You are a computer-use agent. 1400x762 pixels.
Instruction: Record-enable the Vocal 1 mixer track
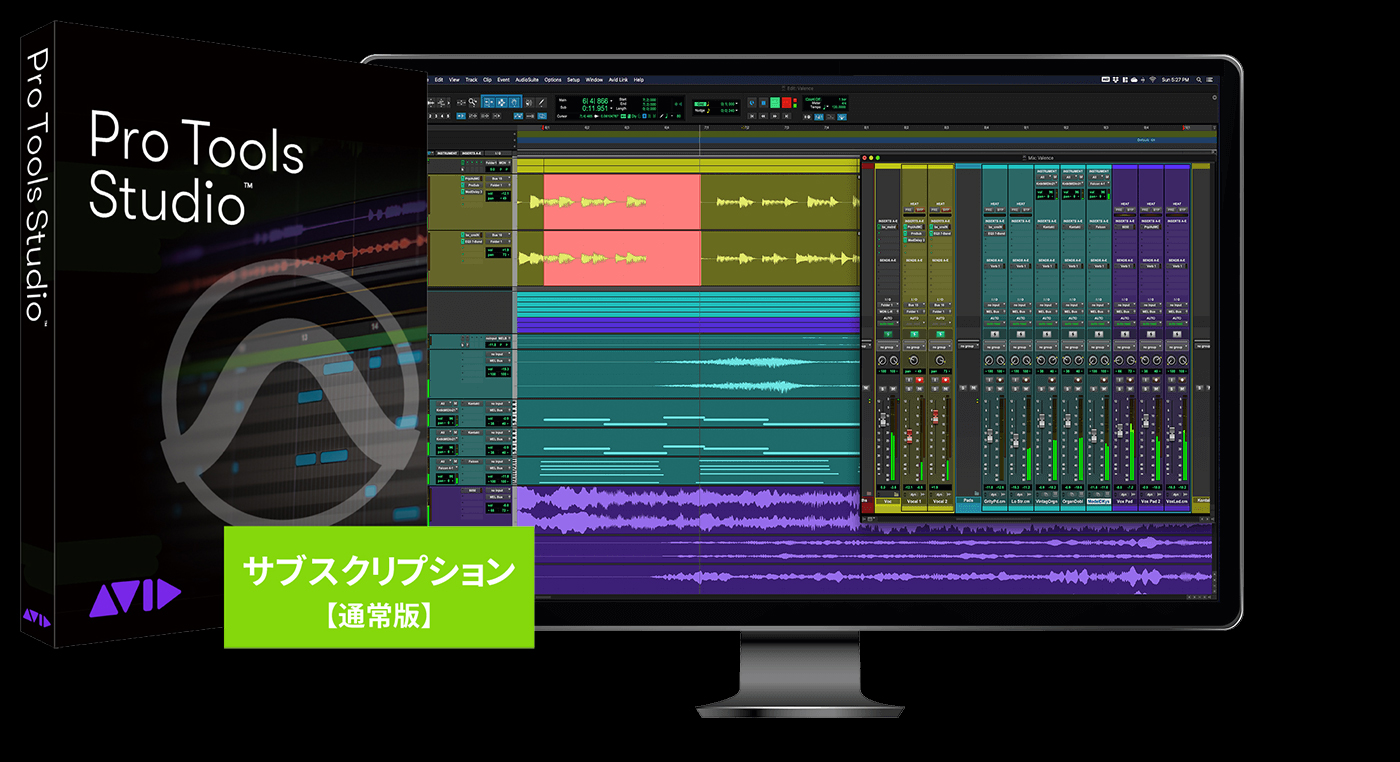pyautogui.click(x=920, y=380)
